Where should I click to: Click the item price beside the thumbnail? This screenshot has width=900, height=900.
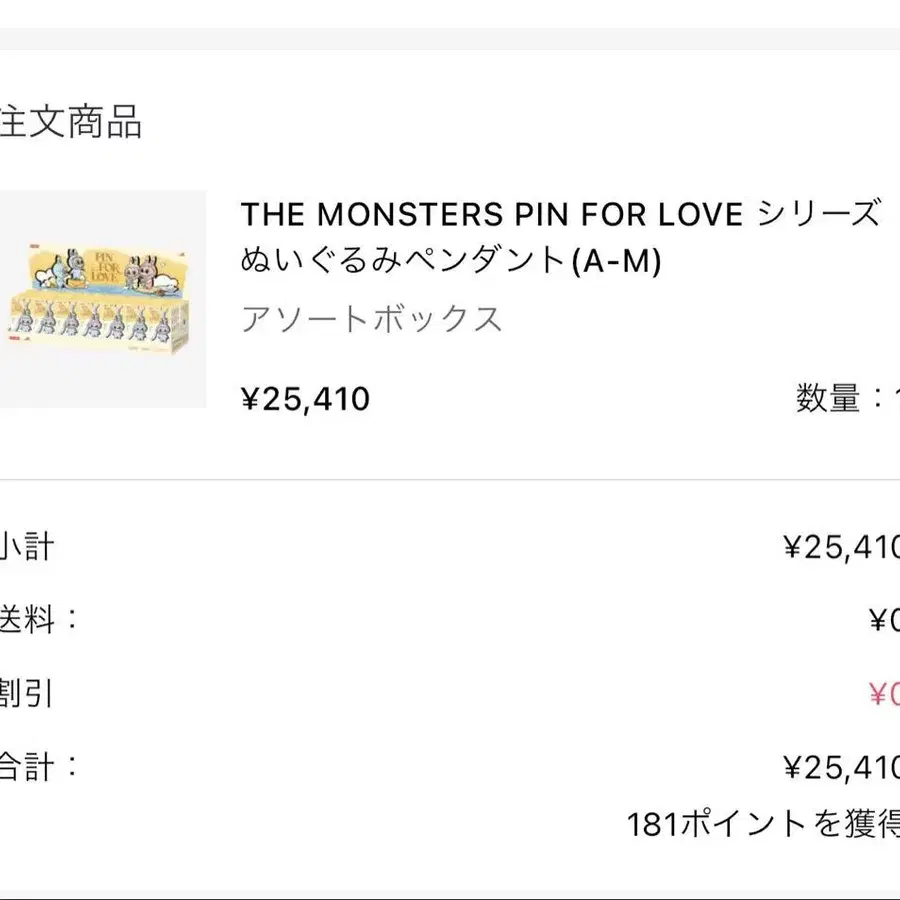click(306, 399)
